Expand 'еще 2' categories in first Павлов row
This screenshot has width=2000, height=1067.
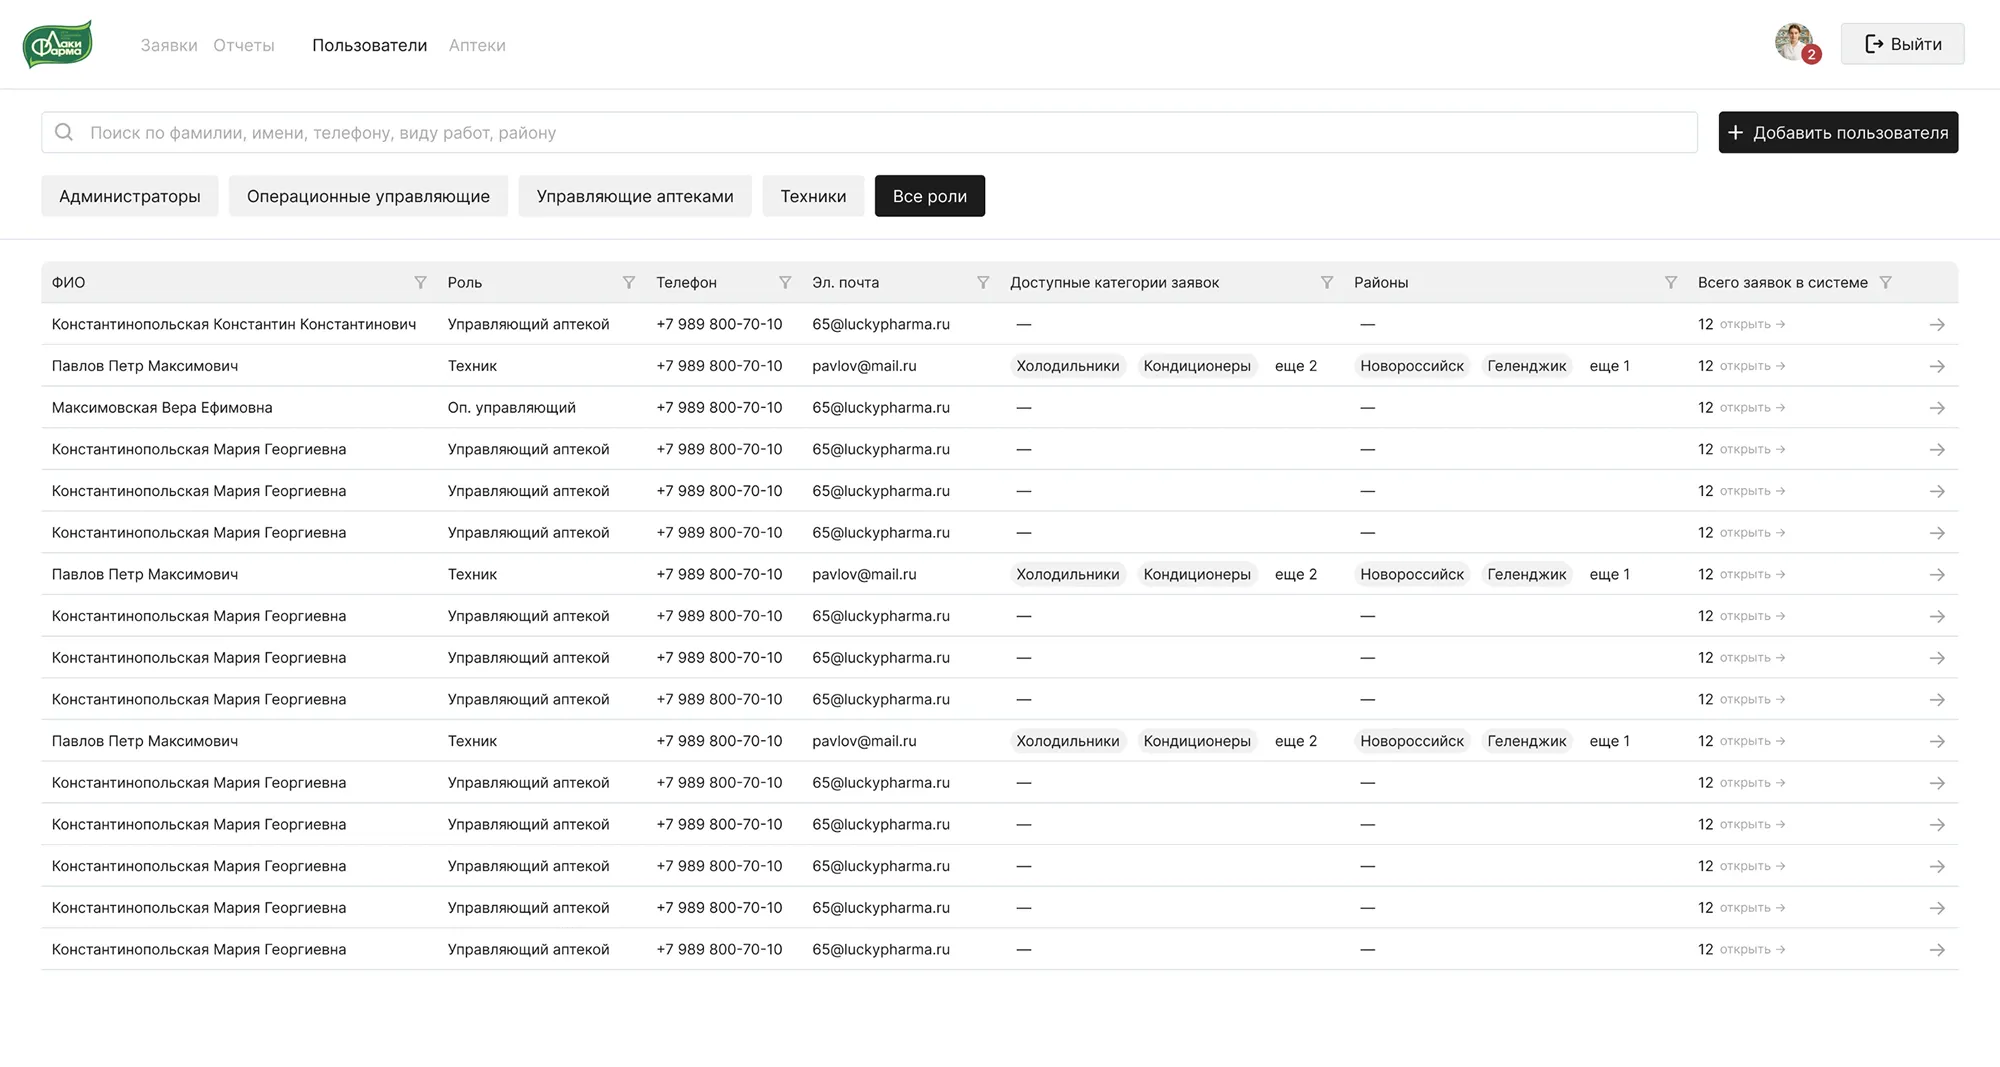(1295, 366)
